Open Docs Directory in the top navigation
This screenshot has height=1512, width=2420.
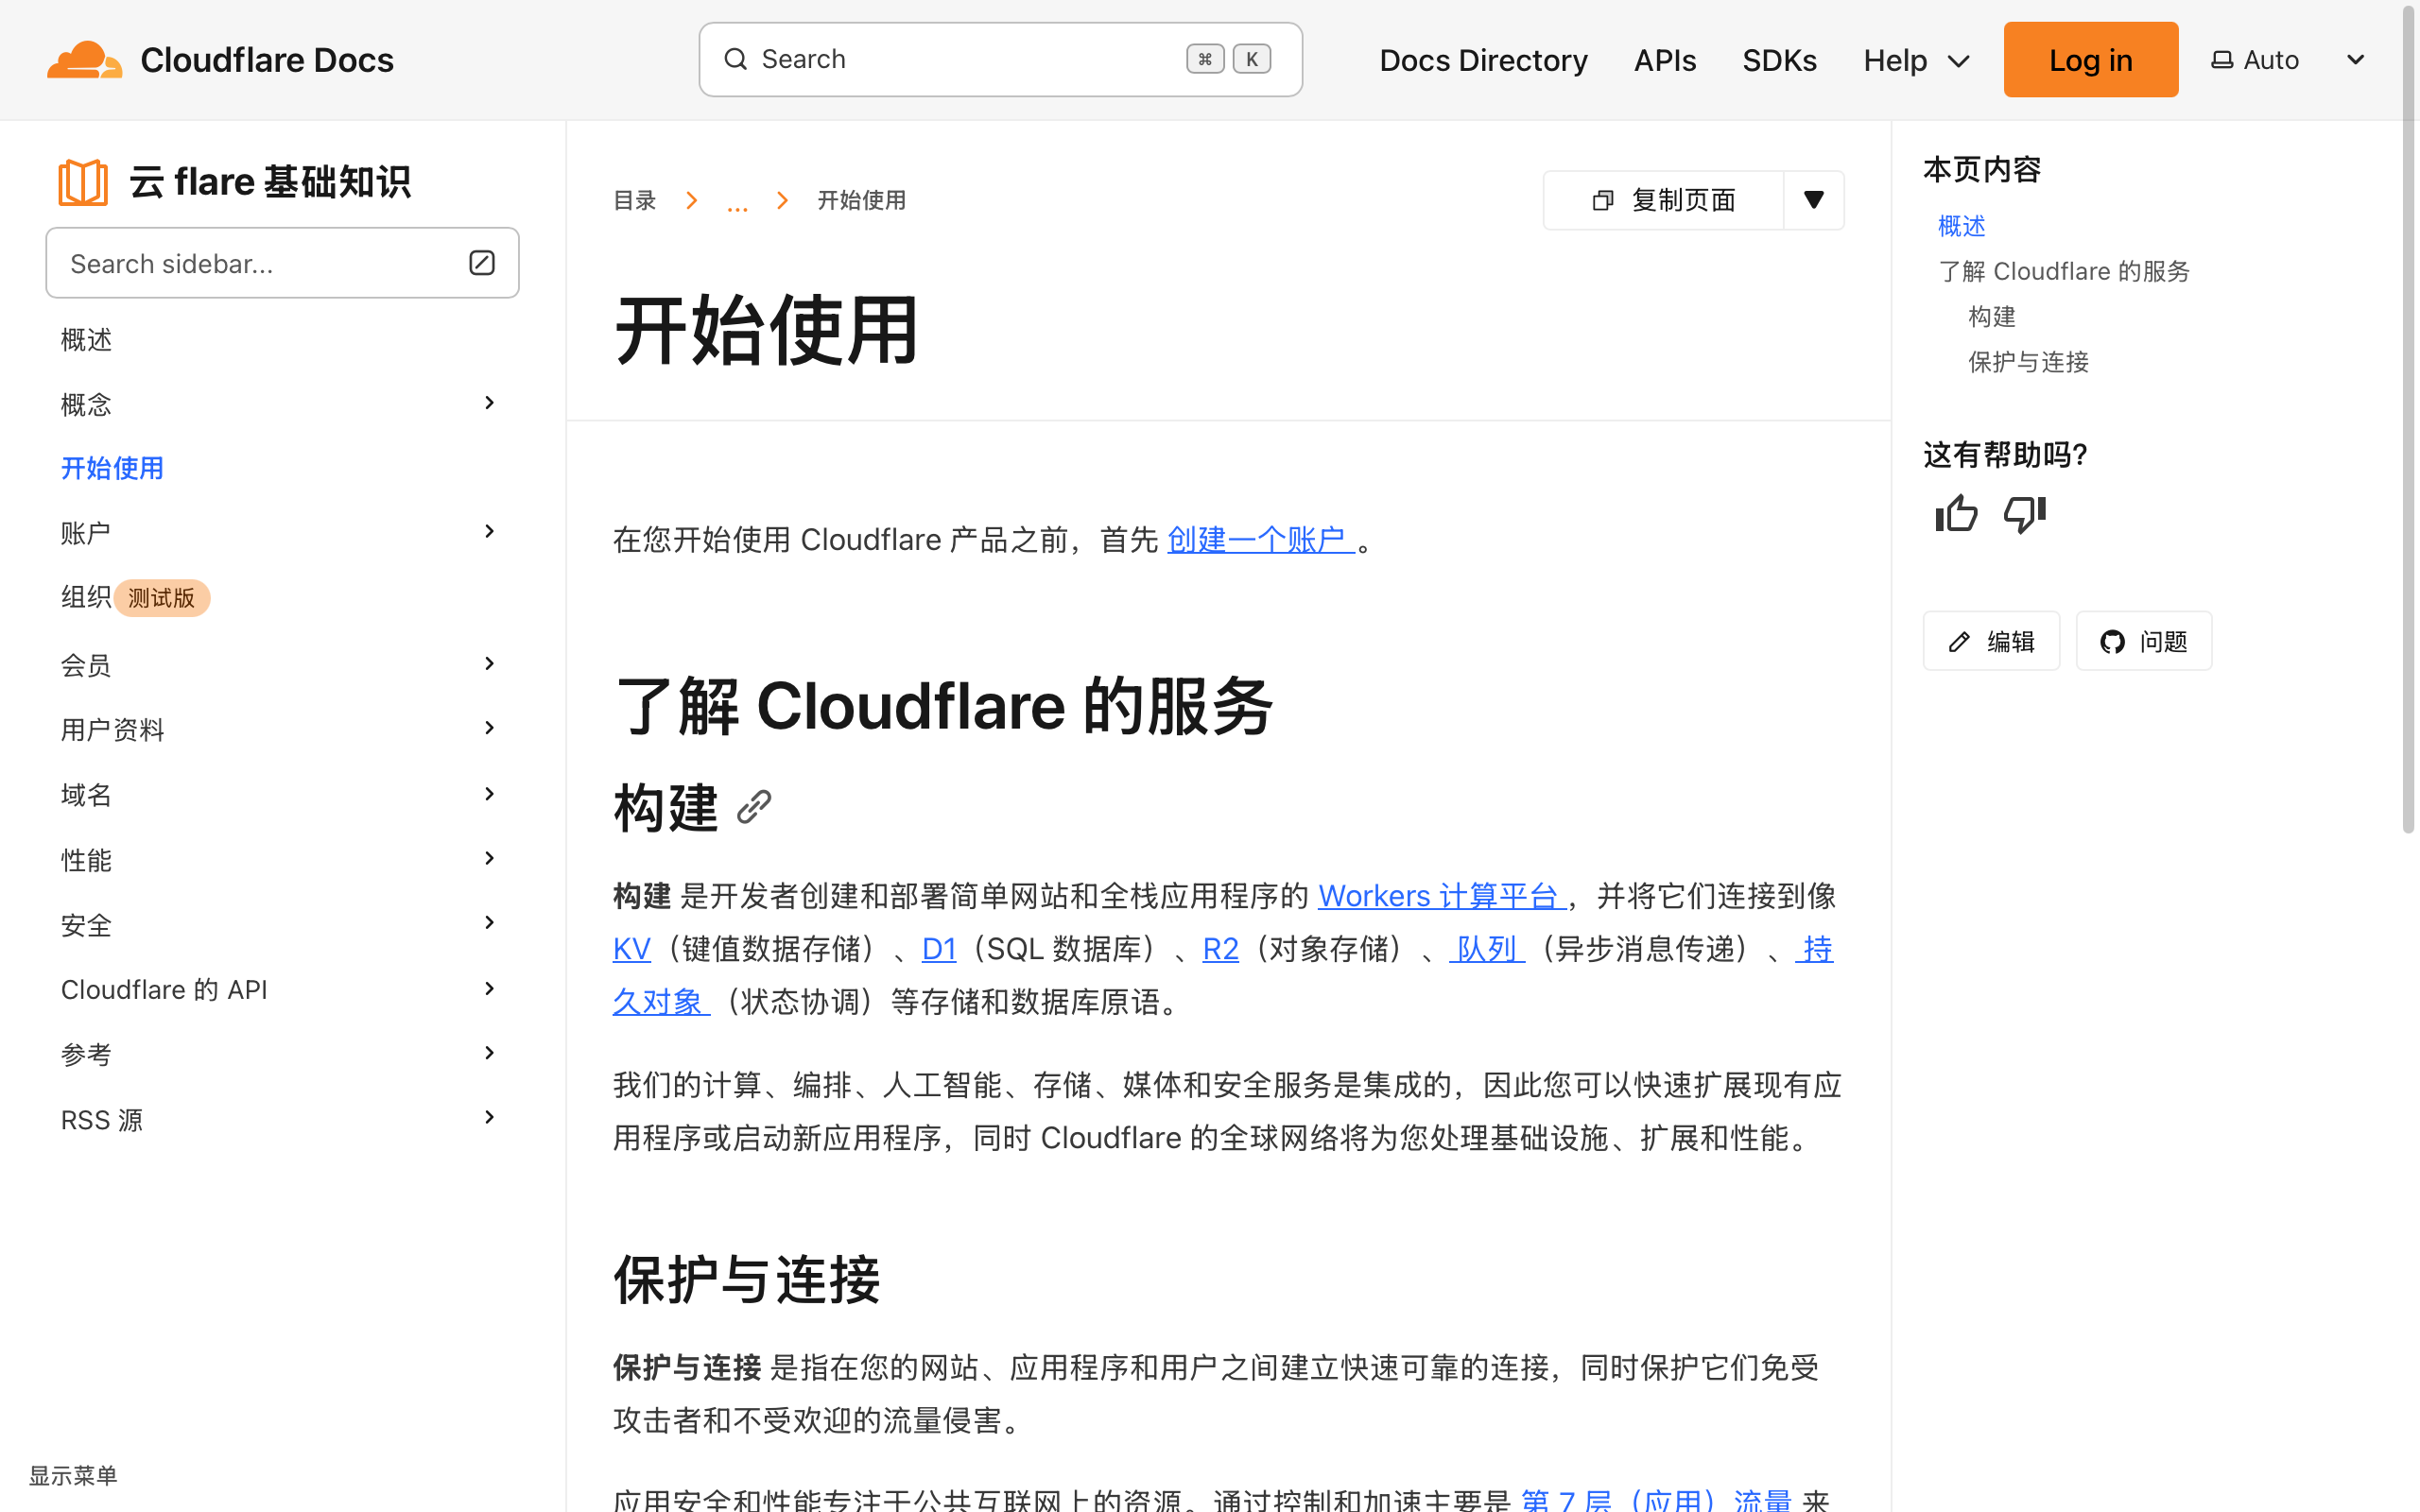tap(1483, 60)
